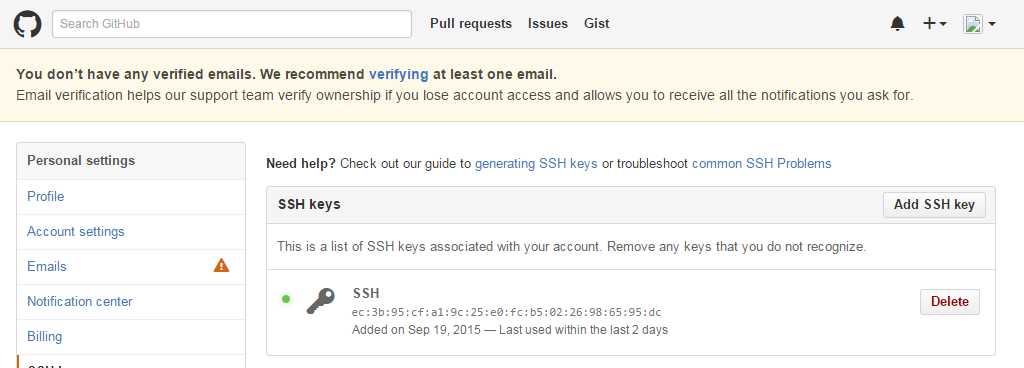Open the notifications bell
Screen dimensions: 1024x368
898,24
